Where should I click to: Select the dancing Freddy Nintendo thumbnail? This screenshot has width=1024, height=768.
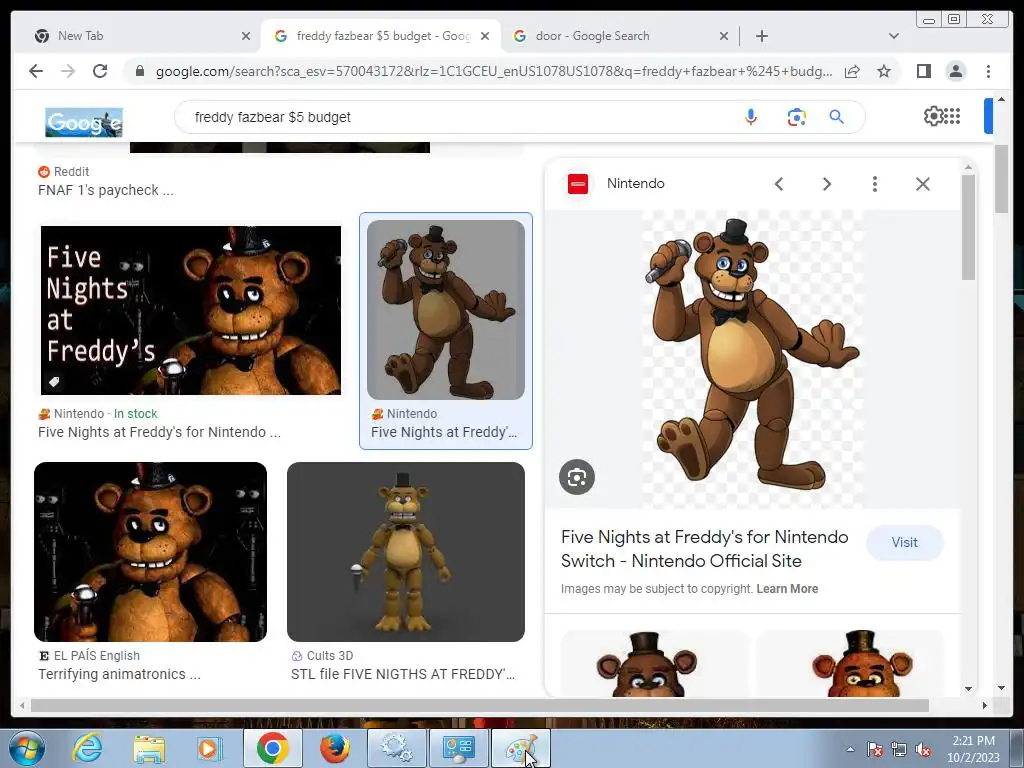(x=445, y=310)
